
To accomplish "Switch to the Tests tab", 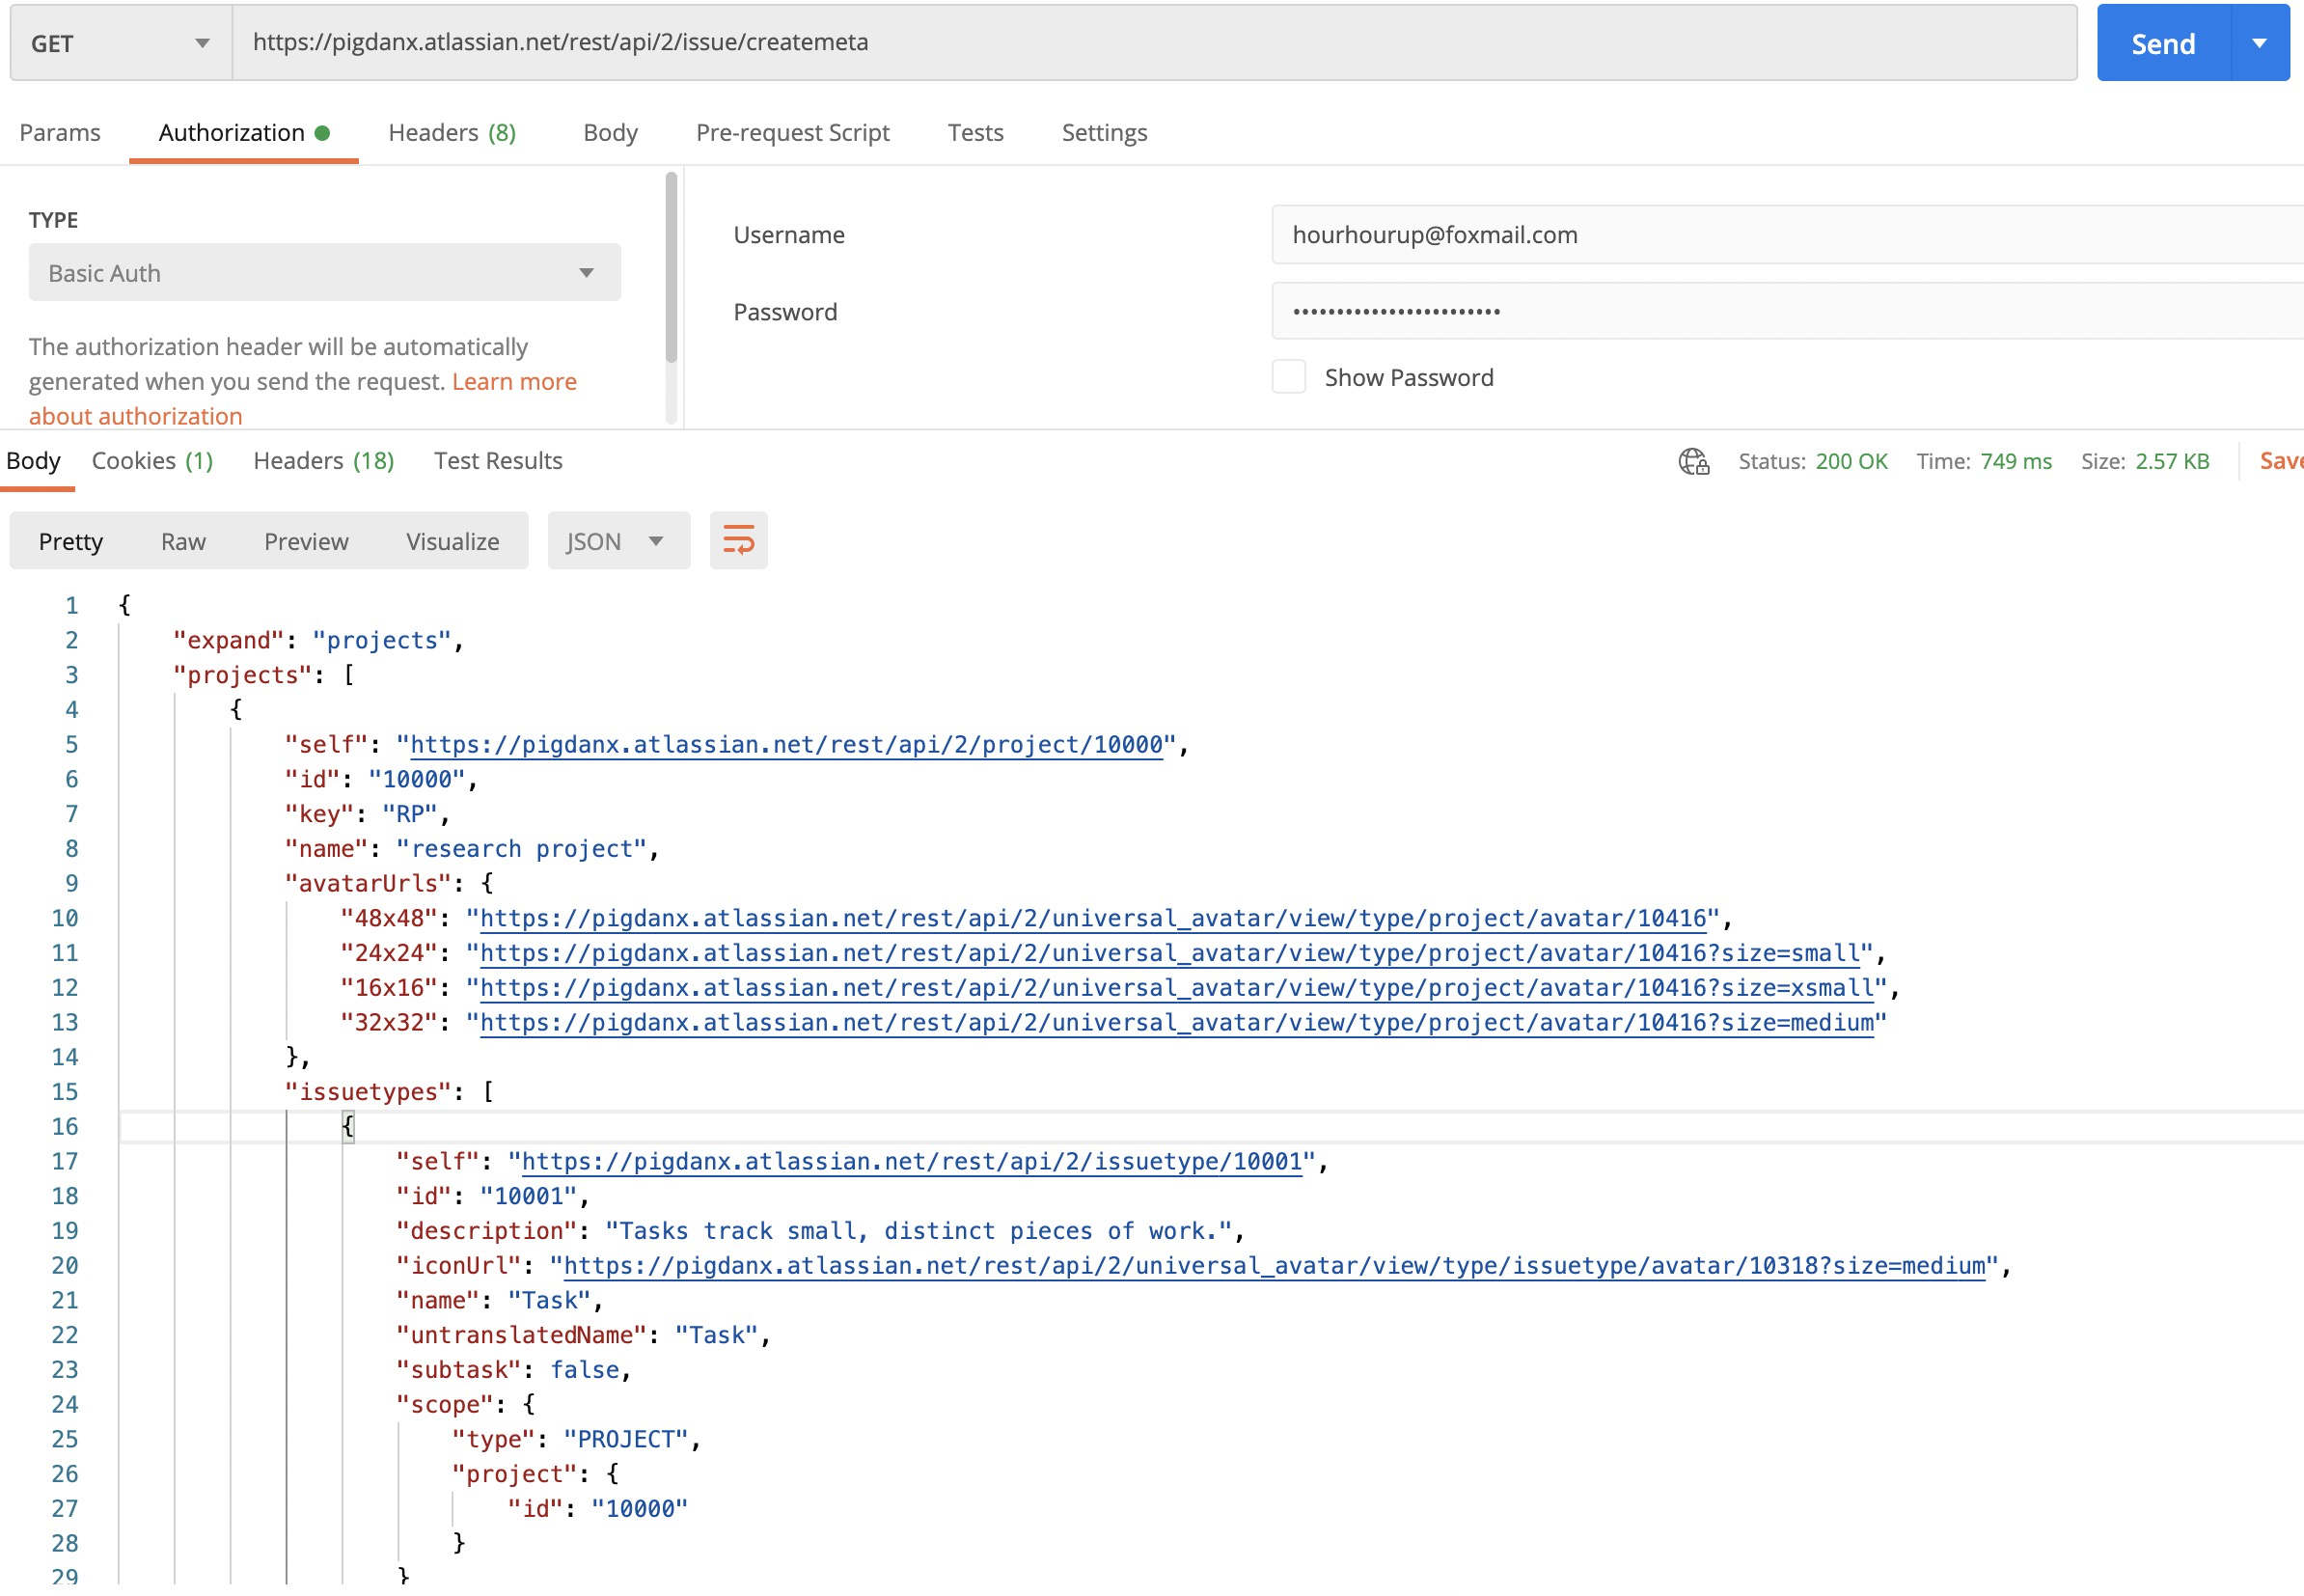I will 975,132.
